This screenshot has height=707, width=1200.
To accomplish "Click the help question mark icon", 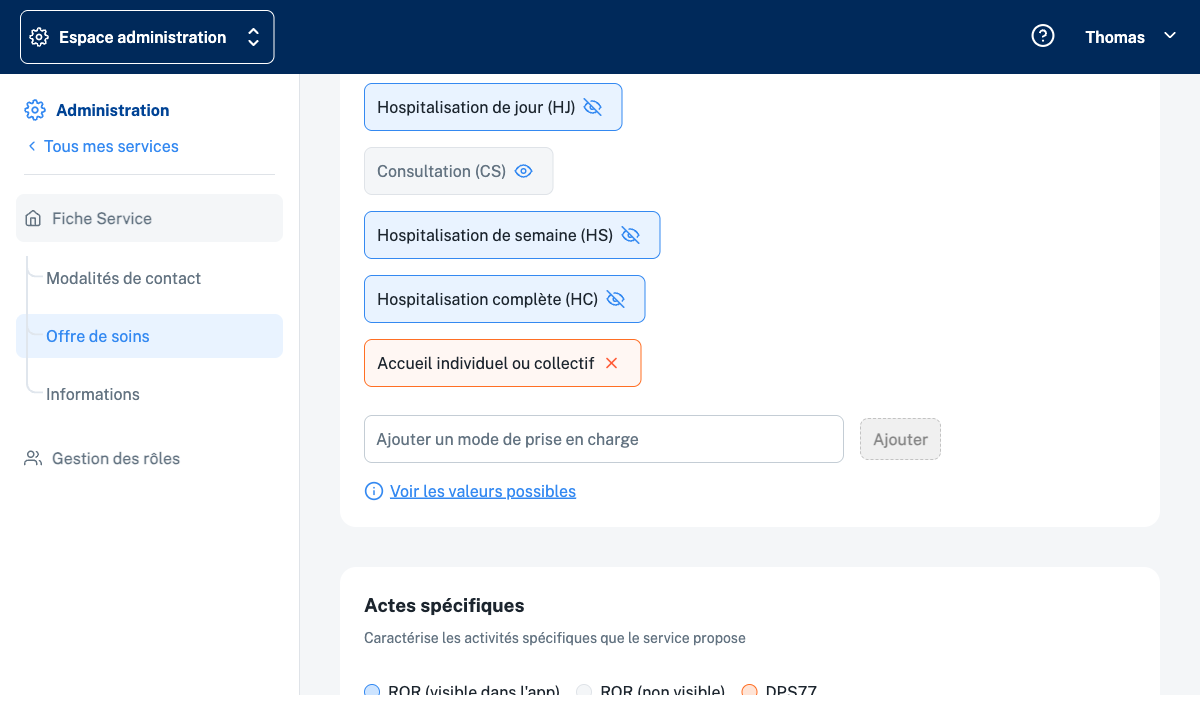I will pos(1043,37).
